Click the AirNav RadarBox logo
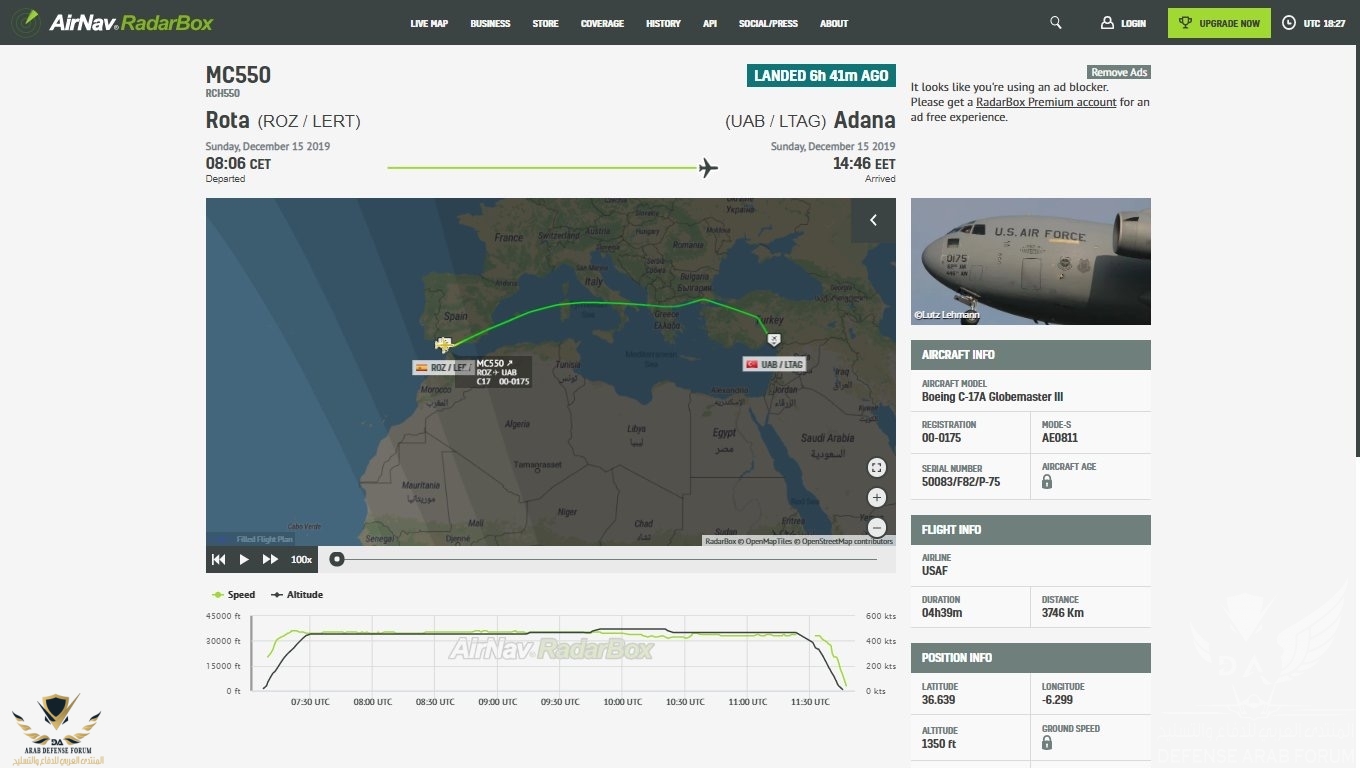 (116, 22)
